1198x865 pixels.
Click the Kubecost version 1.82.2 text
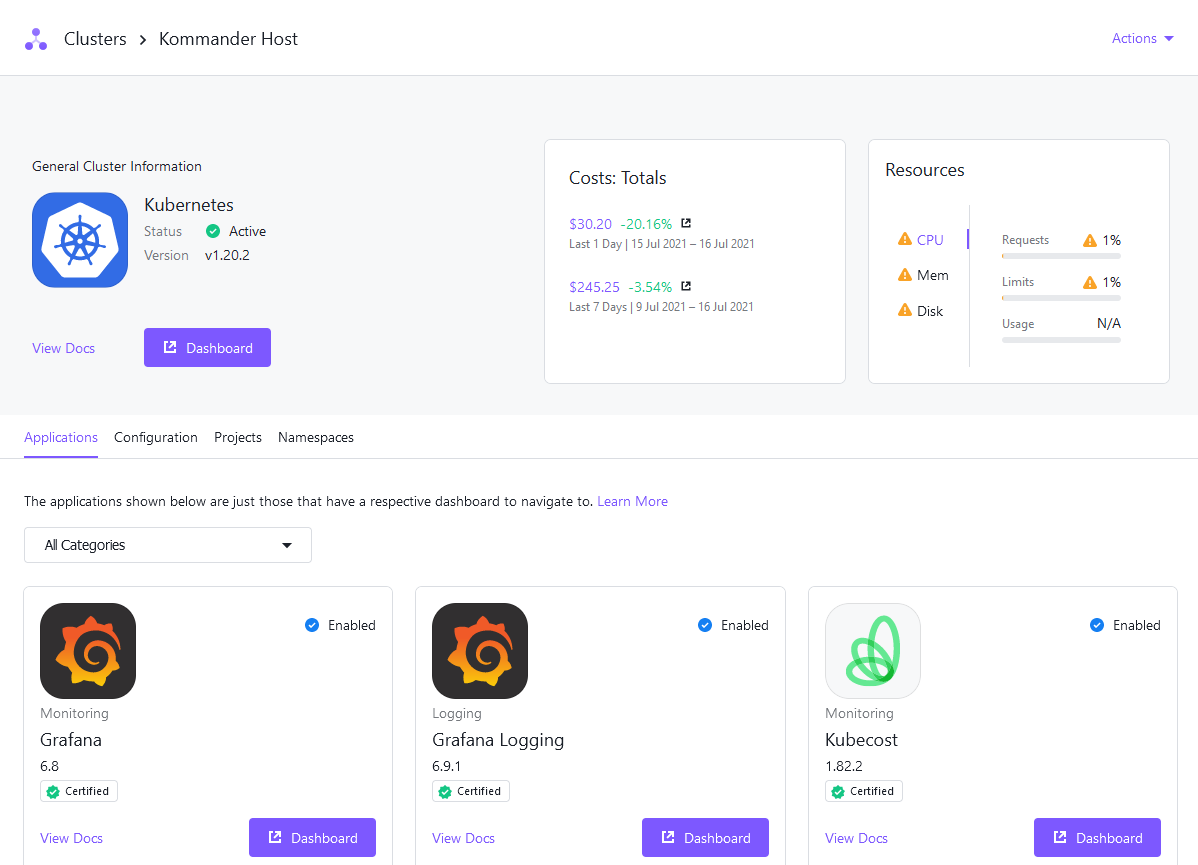click(843, 766)
